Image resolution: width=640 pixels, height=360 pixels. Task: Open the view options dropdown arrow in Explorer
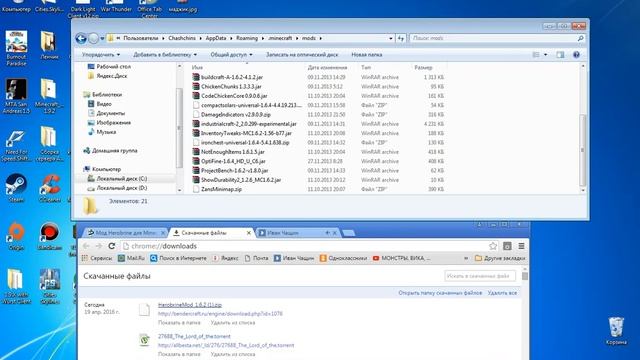point(545,55)
